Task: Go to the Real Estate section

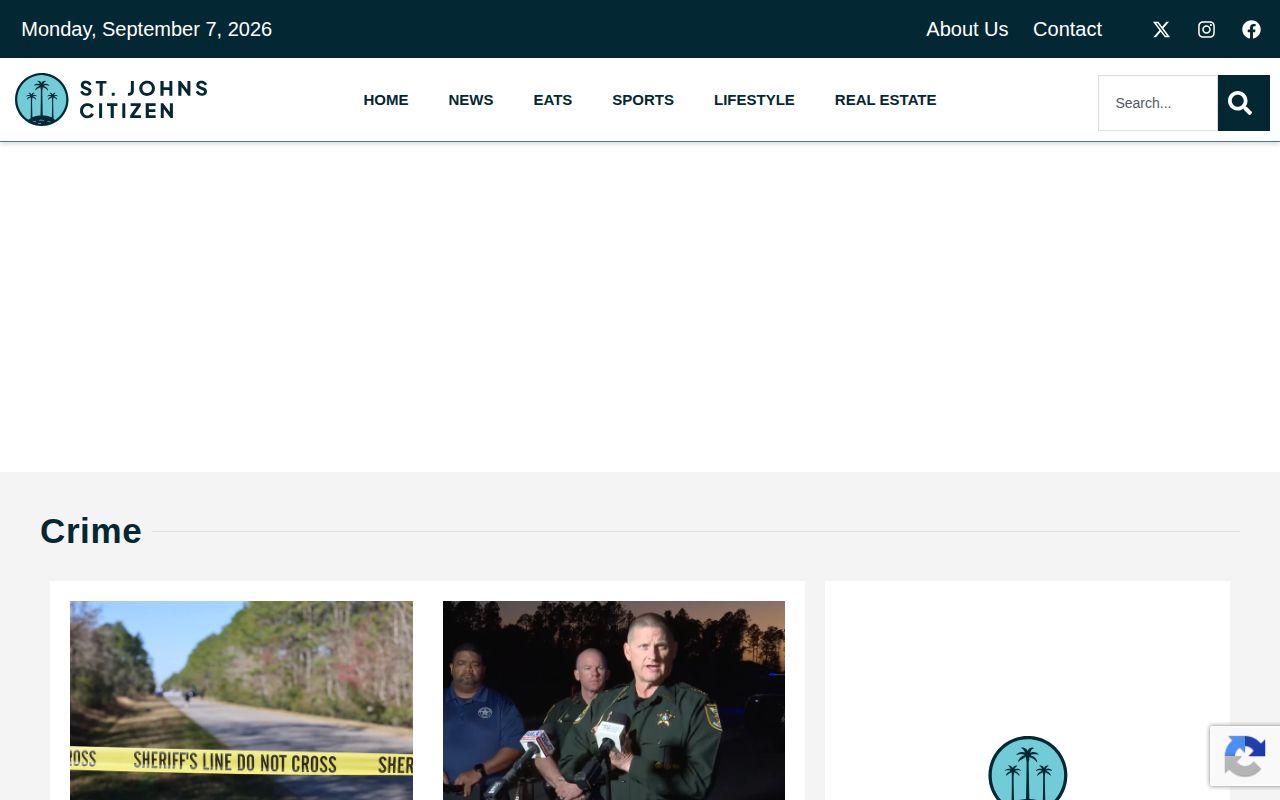Action: point(886,100)
